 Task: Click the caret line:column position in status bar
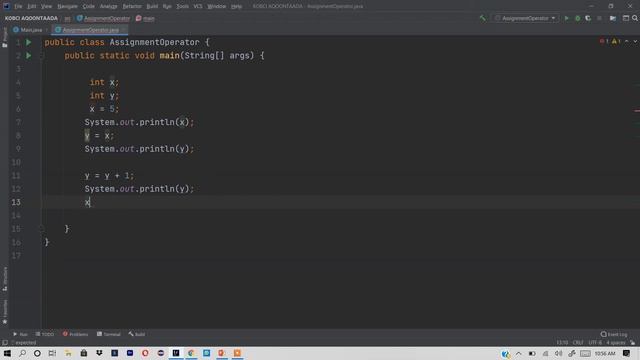(x=562, y=343)
